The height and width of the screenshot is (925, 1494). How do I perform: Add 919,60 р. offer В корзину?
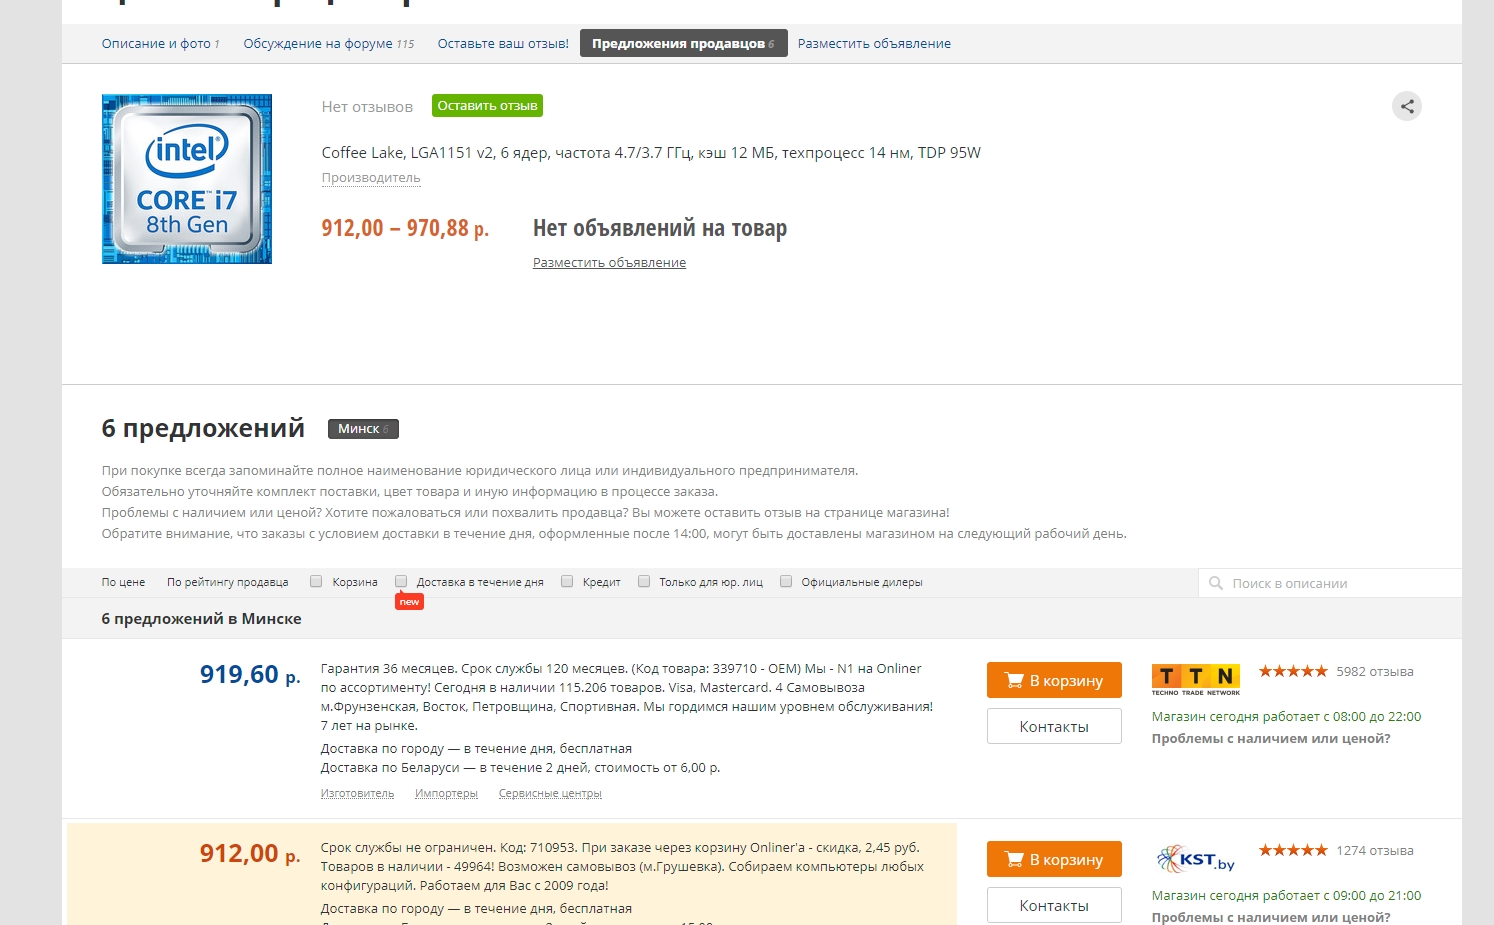[x=1054, y=680]
